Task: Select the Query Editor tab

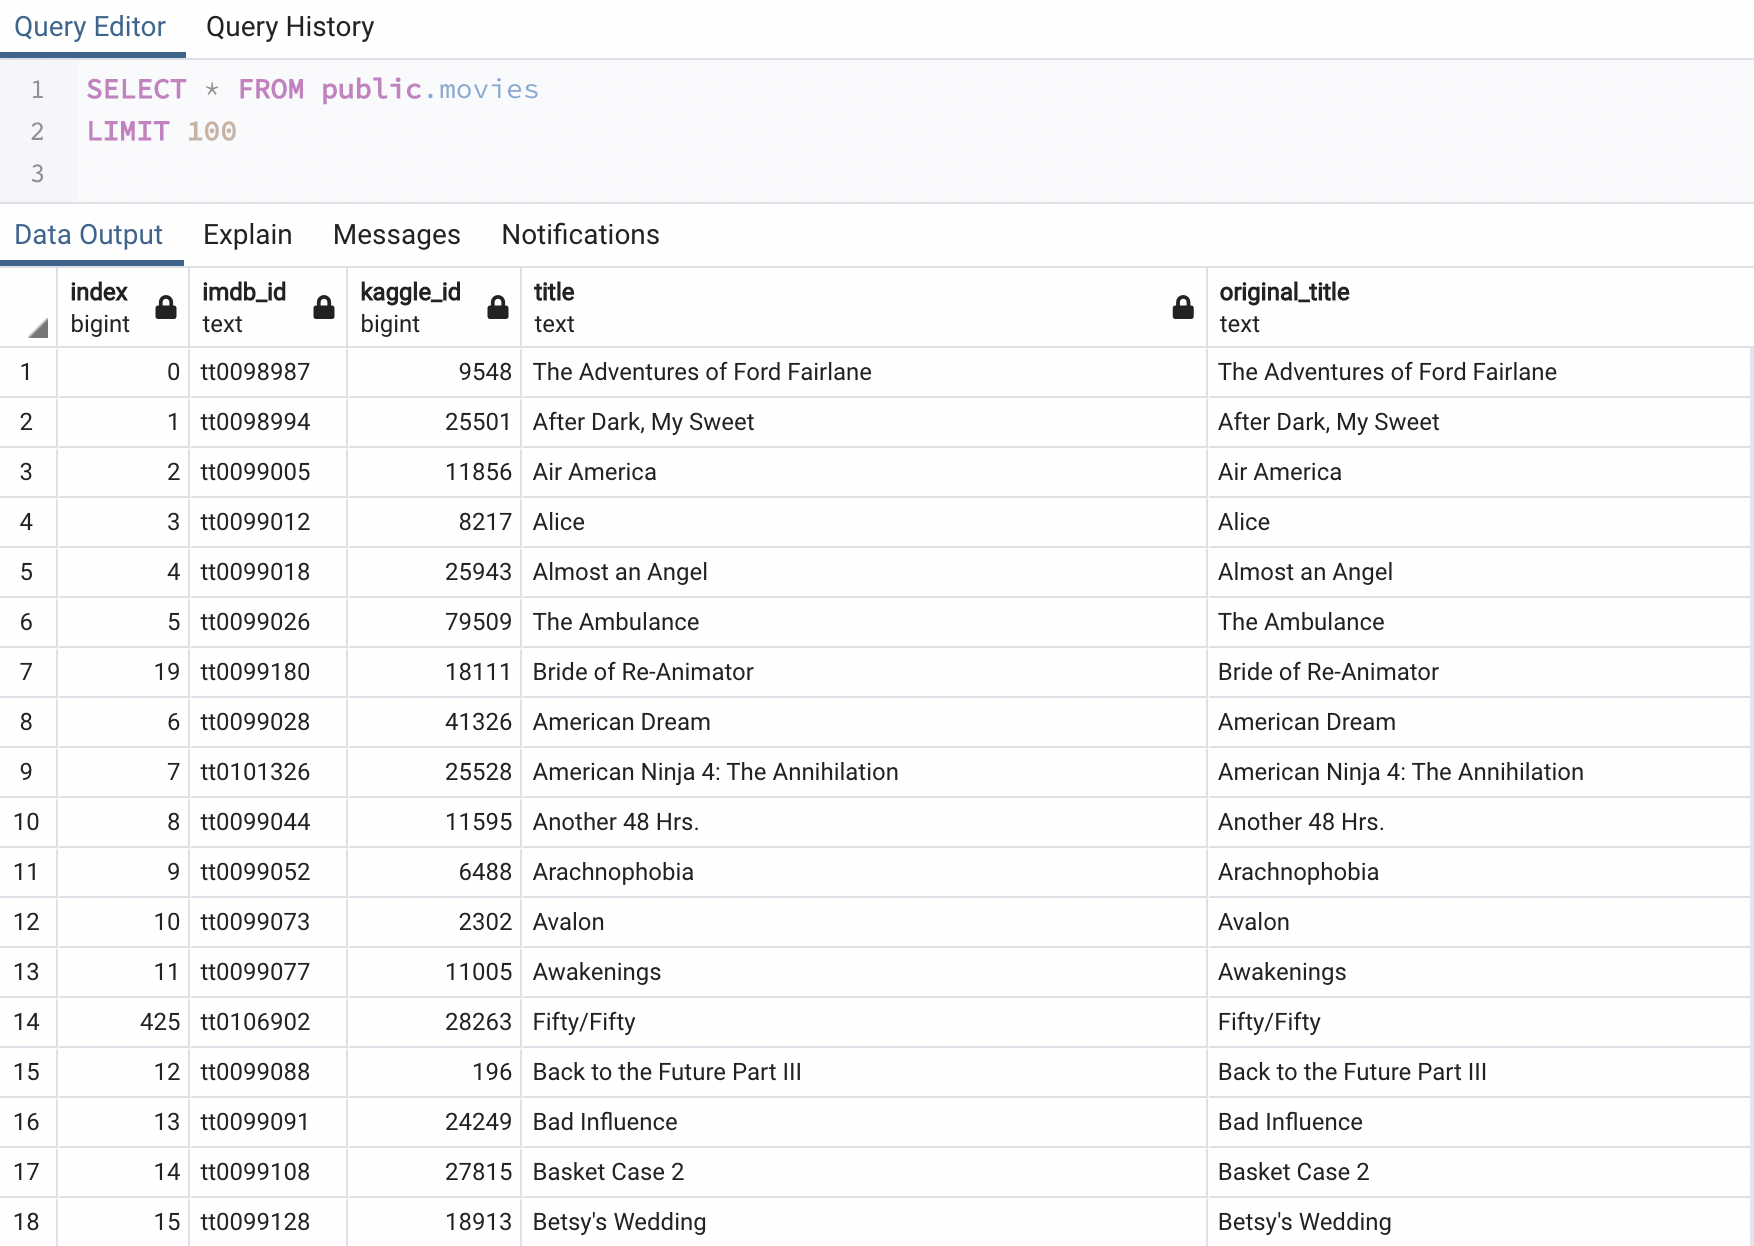Action: [90, 27]
